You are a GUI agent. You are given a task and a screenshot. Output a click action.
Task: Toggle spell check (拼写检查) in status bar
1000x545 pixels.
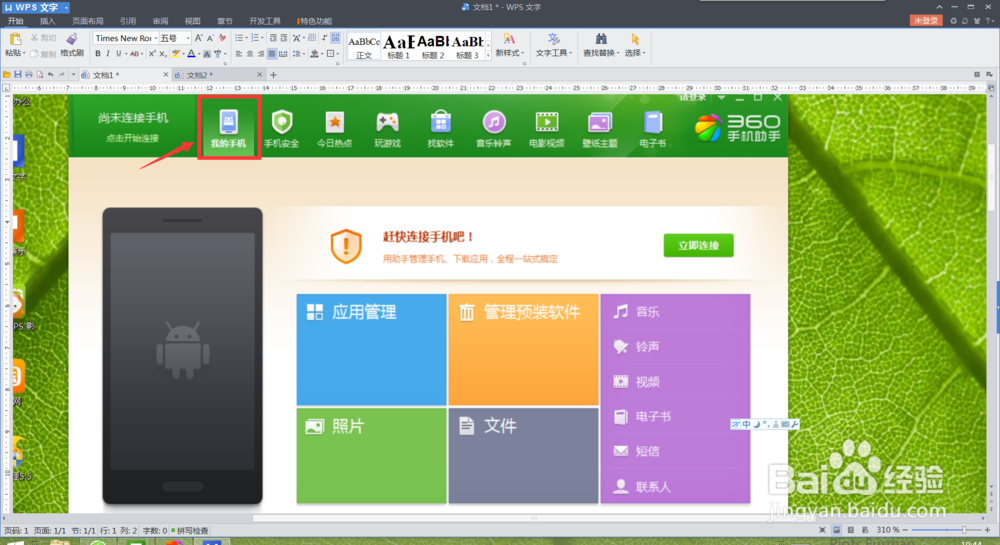coord(189,530)
